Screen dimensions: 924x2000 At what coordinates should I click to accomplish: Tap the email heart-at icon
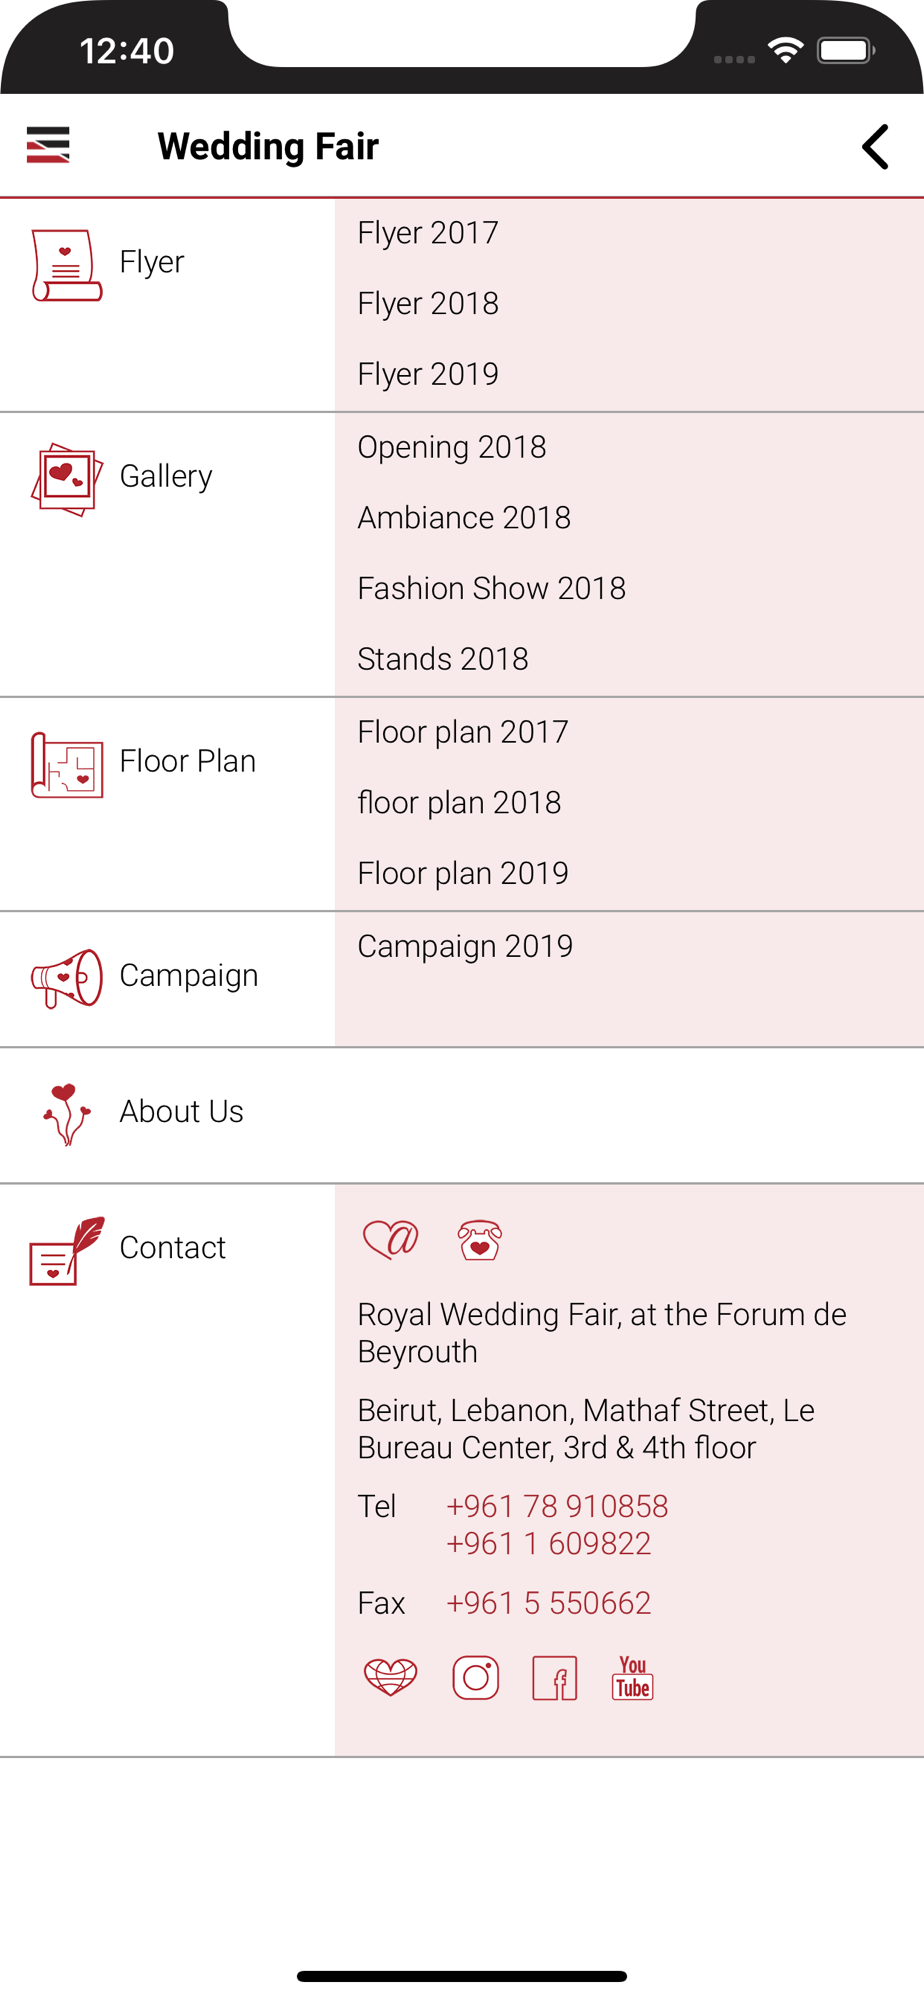(391, 1240)
